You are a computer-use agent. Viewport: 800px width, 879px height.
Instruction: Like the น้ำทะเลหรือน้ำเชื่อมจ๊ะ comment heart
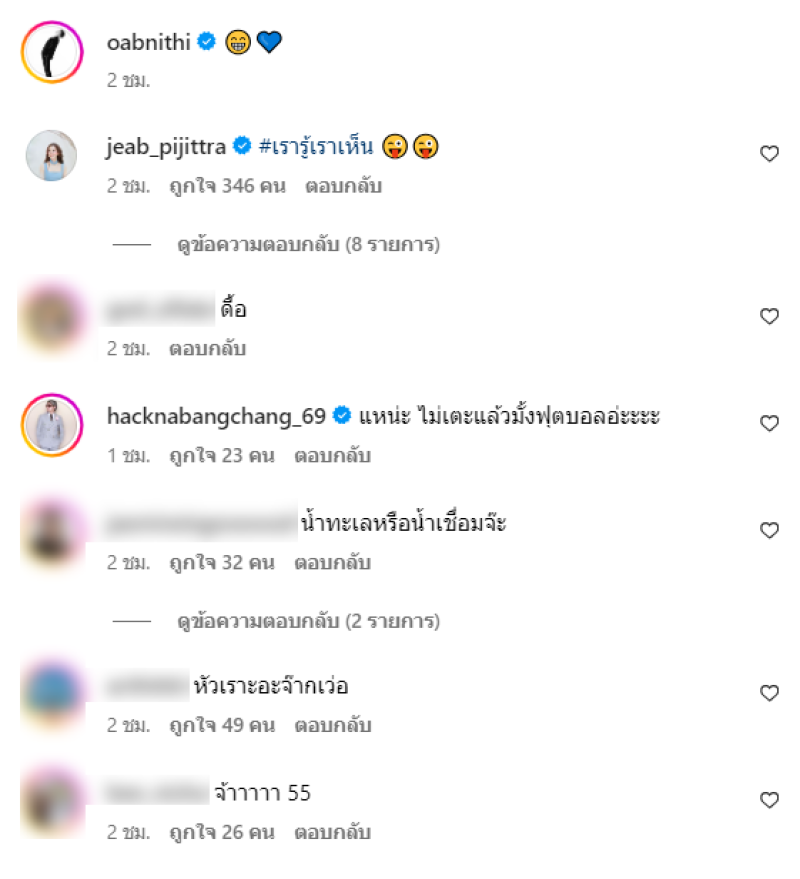click(769, 530)
